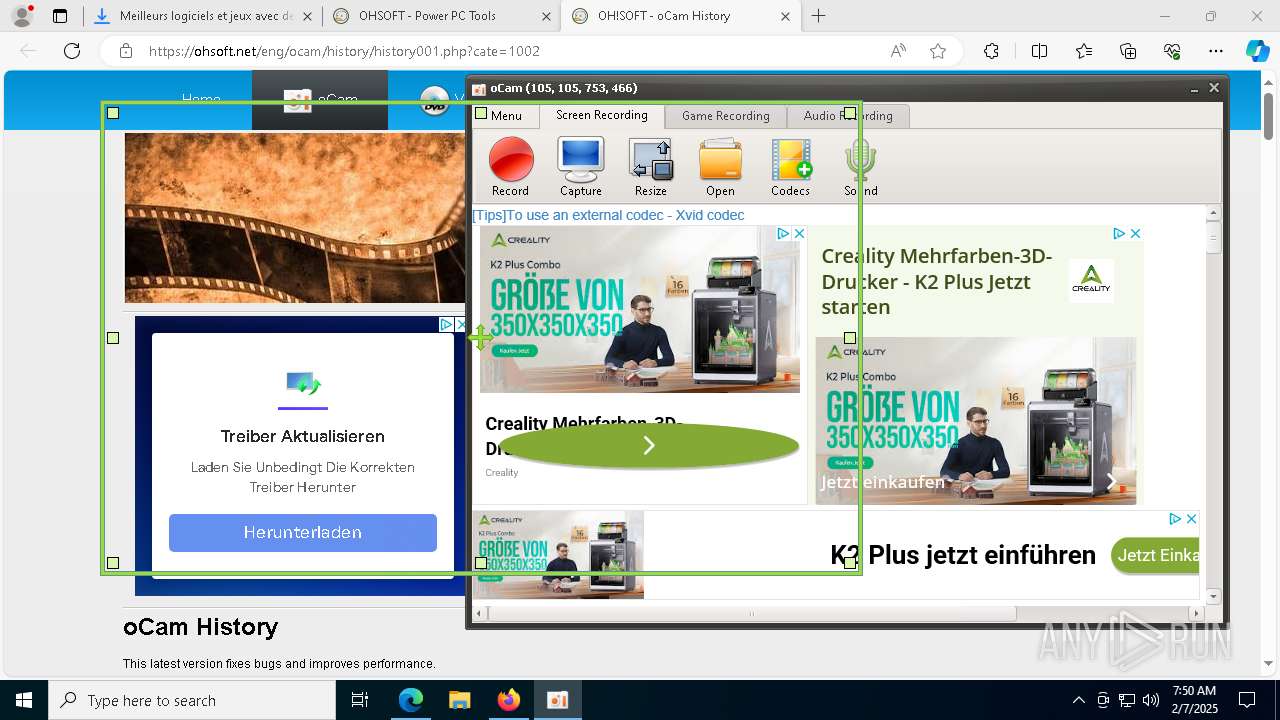Screen dimensions: 1280x720
Task: Minimize the oCam window
Action: pyautogui.click(x=1194, y=89)
